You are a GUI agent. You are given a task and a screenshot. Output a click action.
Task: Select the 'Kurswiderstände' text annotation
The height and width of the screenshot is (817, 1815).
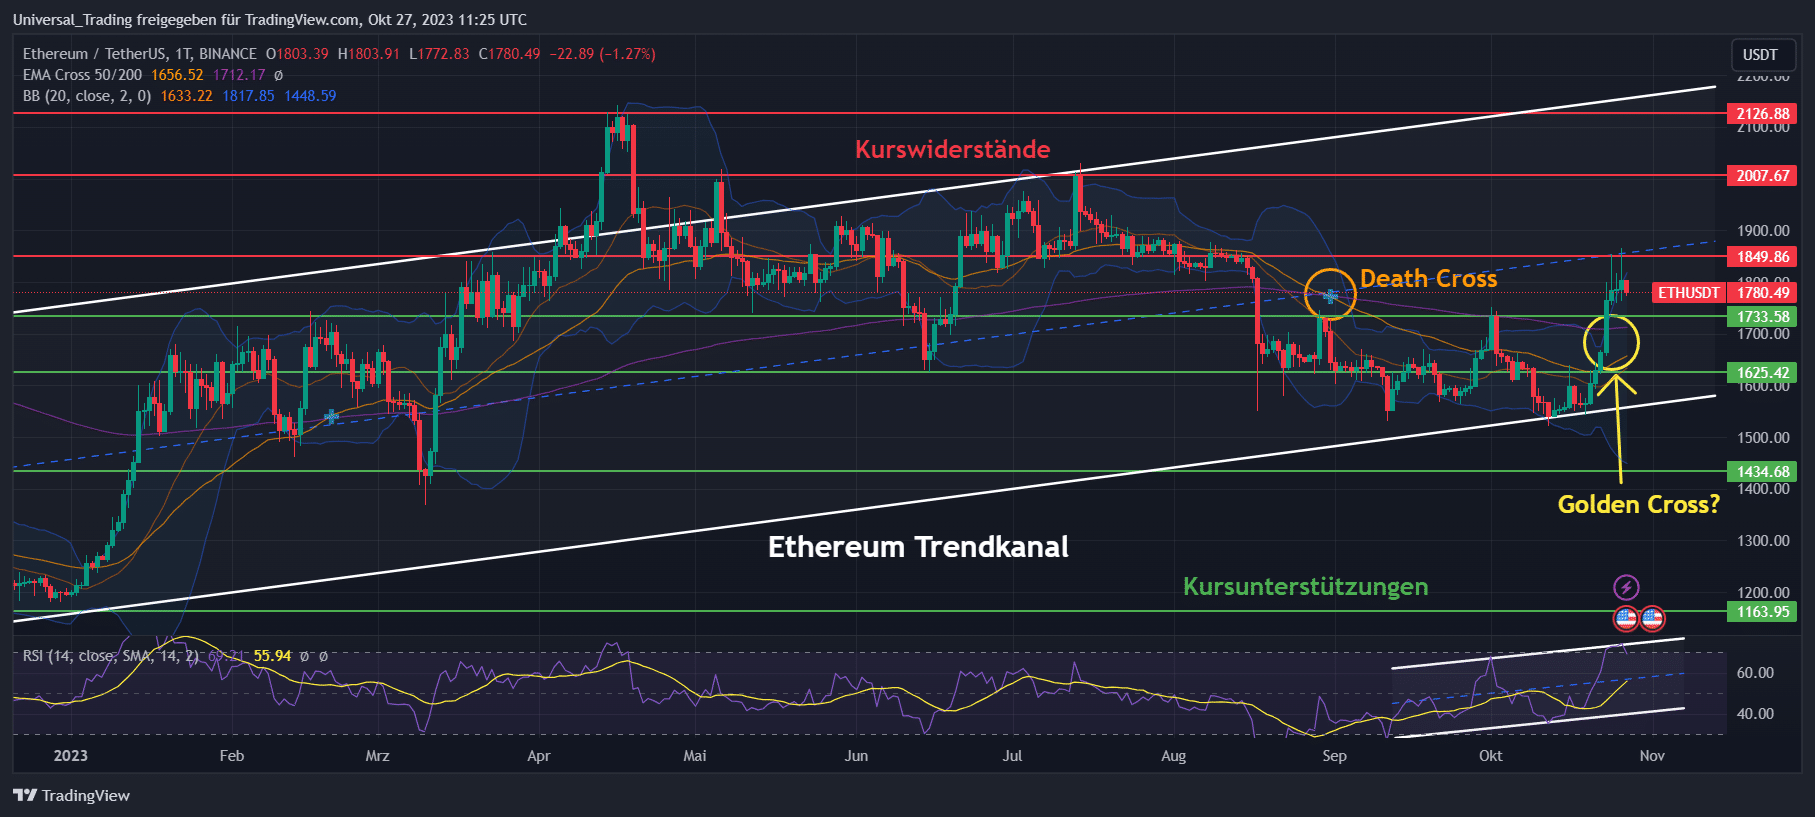point(952,150)
